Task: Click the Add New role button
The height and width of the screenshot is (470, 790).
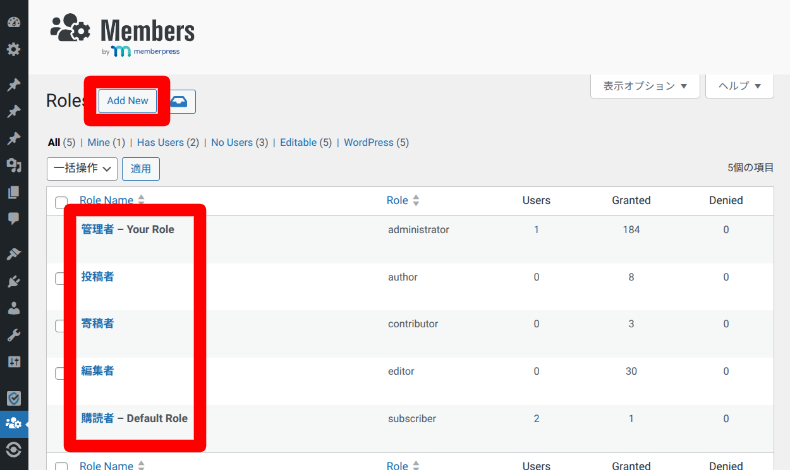Action: coord(127,101)
